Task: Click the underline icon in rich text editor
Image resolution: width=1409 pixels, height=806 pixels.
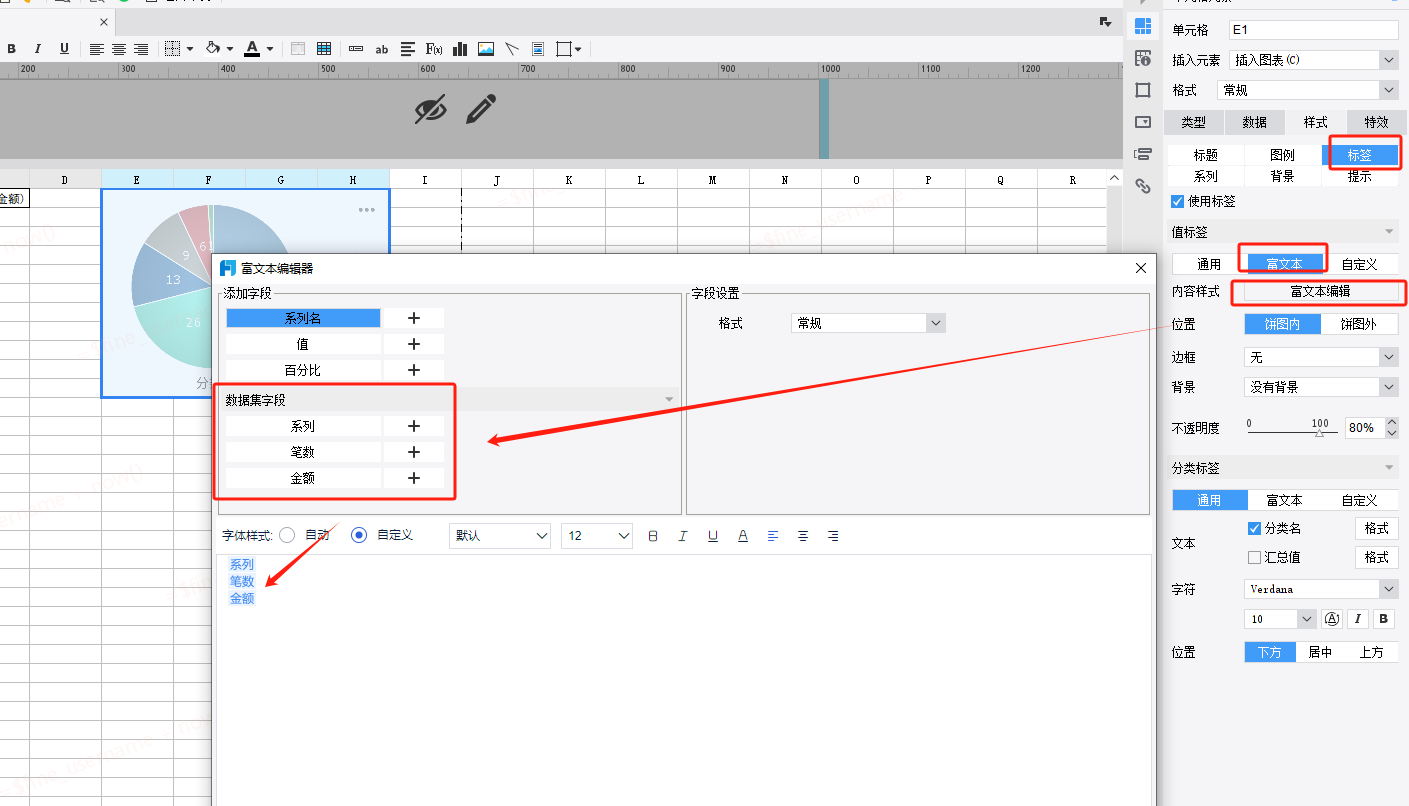Action: (713, 536)
